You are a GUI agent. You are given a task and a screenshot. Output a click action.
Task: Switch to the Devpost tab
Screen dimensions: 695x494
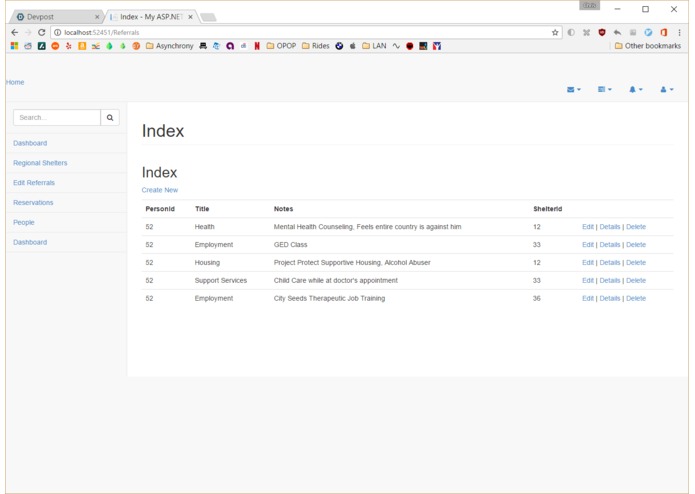pyautogui.click(x=55, y=17)
